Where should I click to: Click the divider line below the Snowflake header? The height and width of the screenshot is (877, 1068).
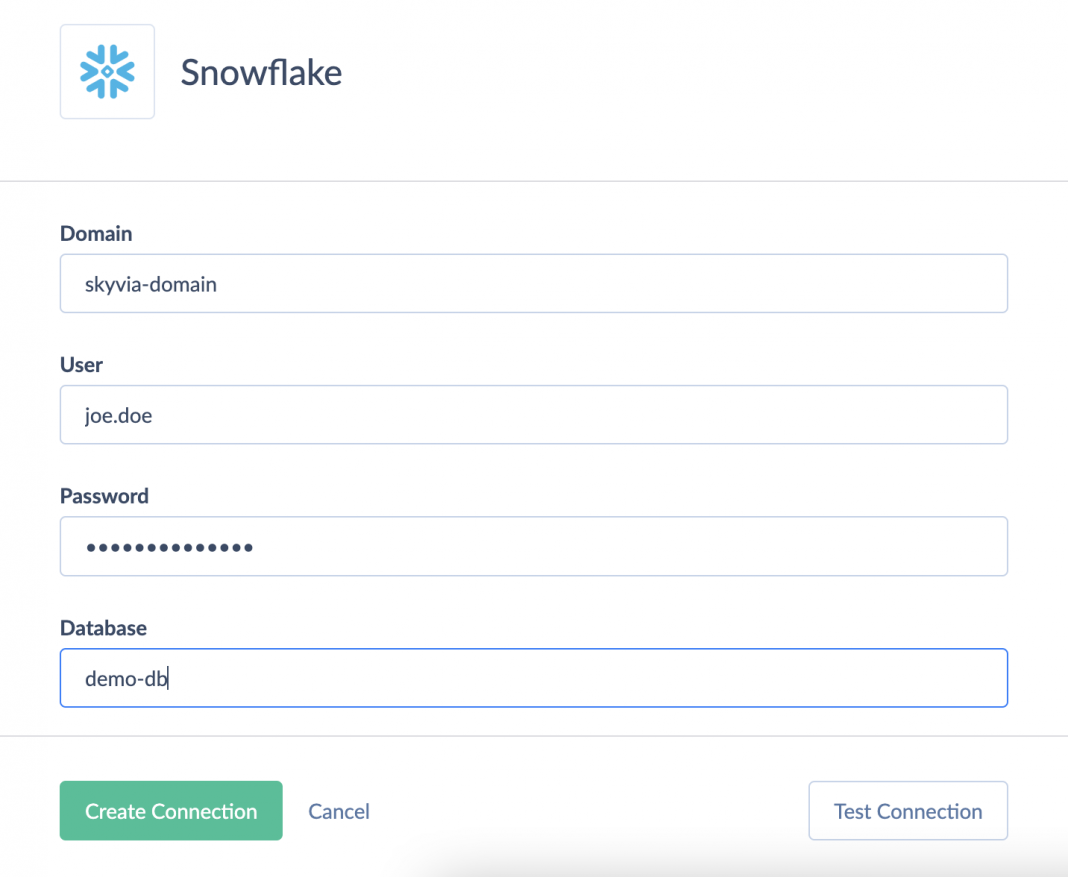coord(534,181)
